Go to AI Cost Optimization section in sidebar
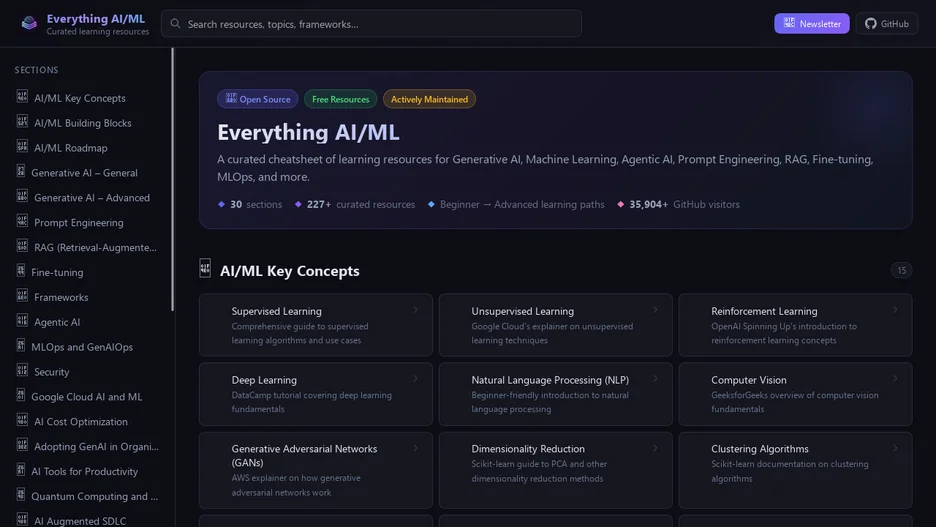Viewport: 936px width, 527px height. [x=88, y=421]
